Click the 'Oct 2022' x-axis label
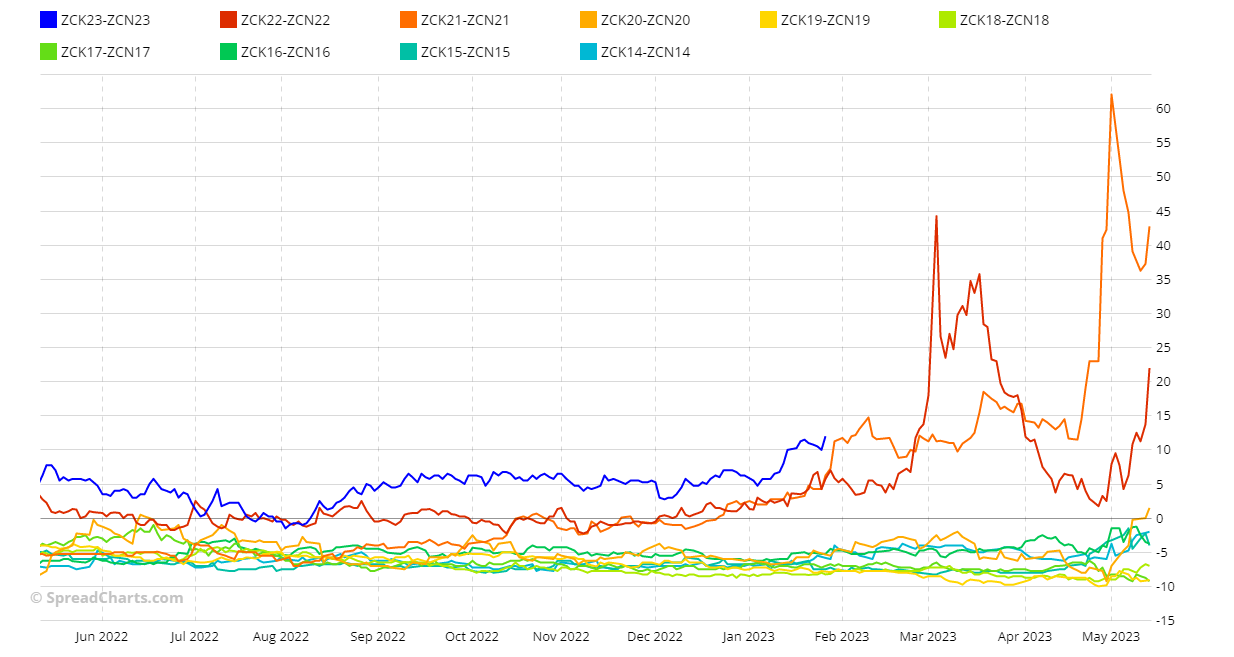Screen dimensions: 1234x657 tap(471, 636)
